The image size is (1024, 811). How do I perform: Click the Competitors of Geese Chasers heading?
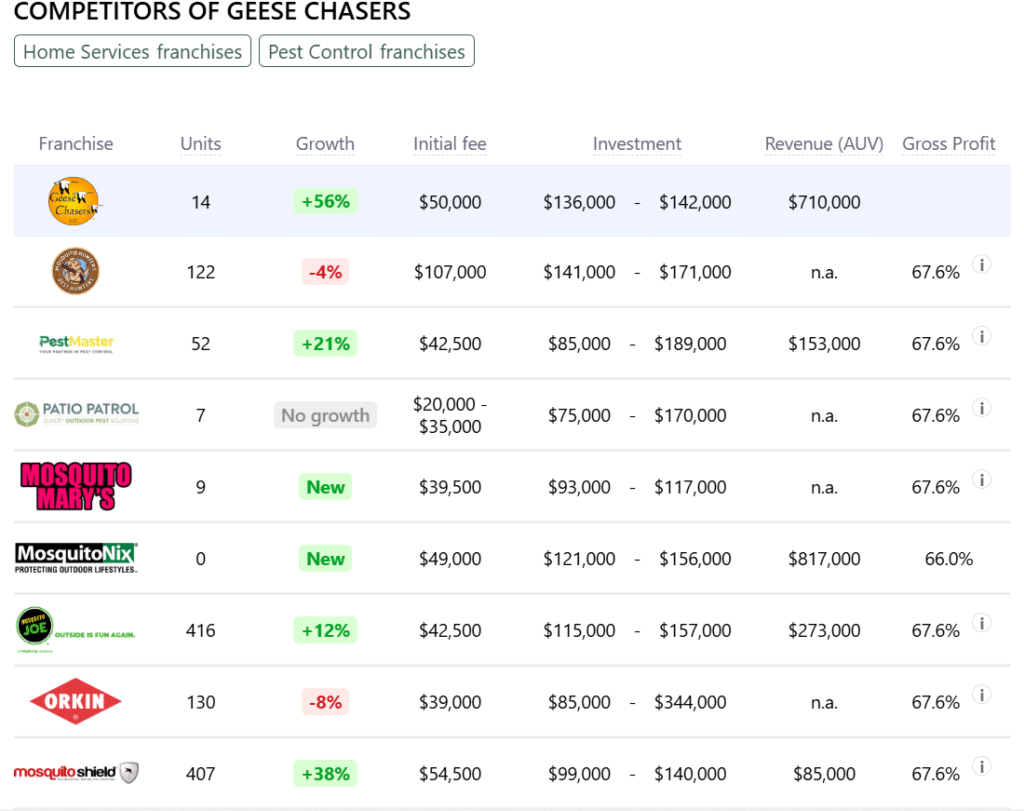pos(212,10)
